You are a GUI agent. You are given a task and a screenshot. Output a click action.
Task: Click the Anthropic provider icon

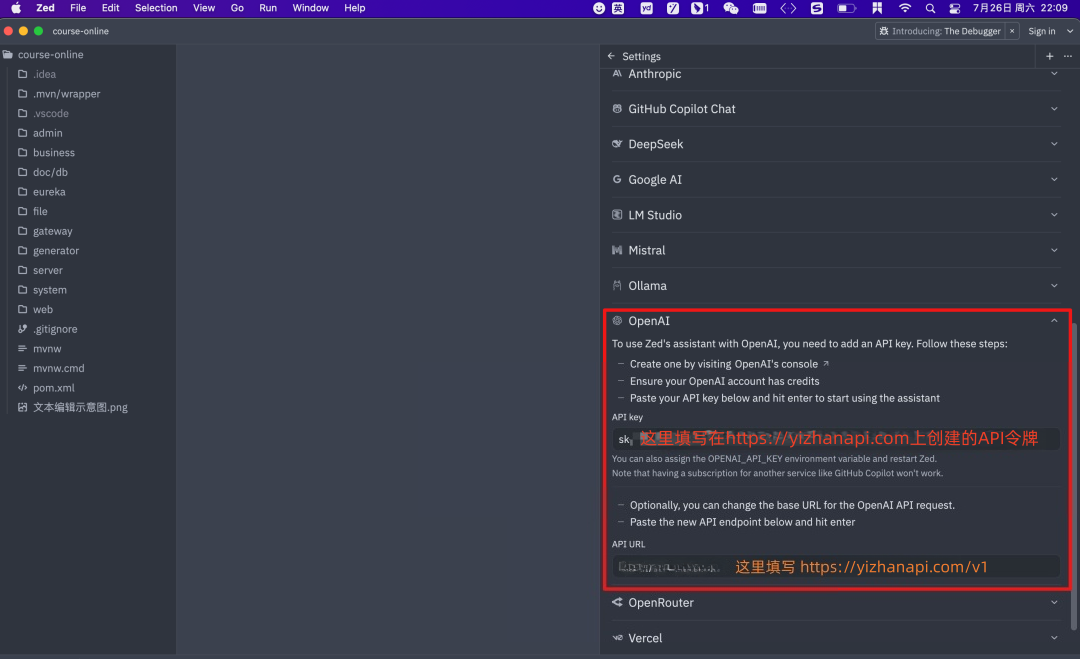point(617,73)
